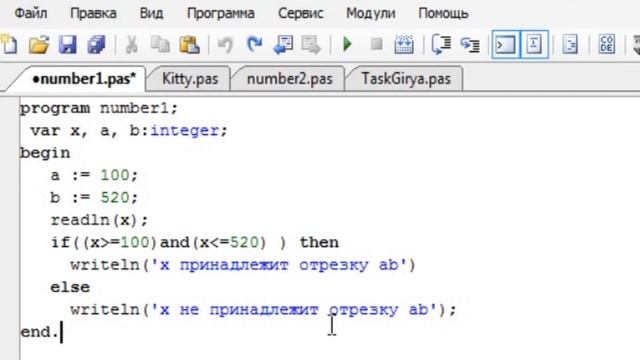This screenshot has height=360, width=640.
Task: Create a new file with the New icon
Action: tap(9, 44)
